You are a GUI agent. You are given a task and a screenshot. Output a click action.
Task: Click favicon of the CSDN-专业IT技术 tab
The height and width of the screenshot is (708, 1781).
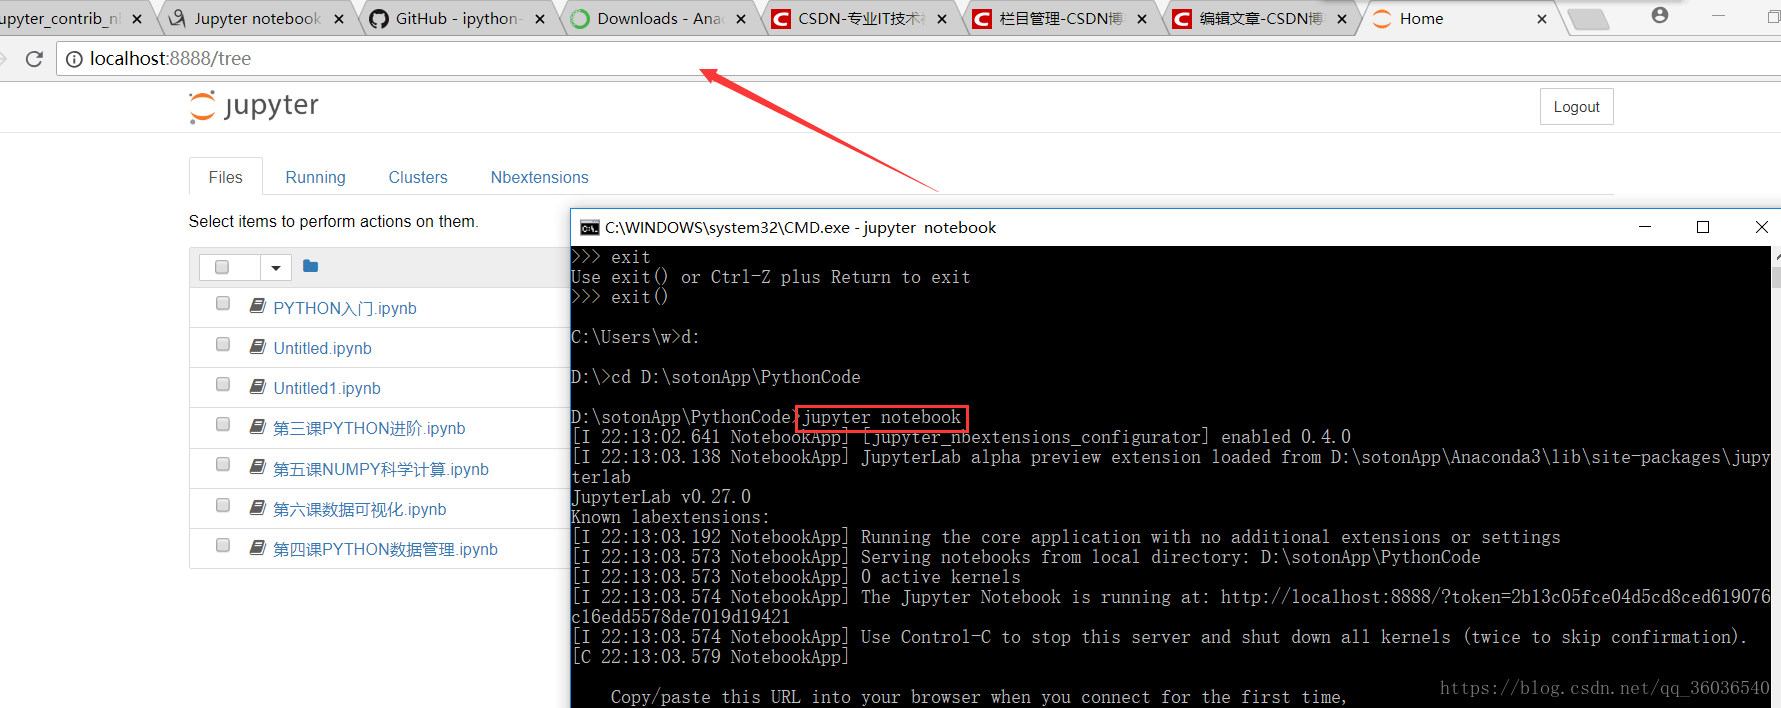click(781, 19)
